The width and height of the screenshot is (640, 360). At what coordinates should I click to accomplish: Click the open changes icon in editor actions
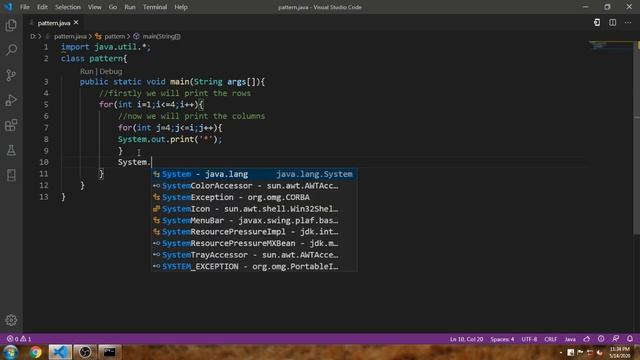click(597, 22)
